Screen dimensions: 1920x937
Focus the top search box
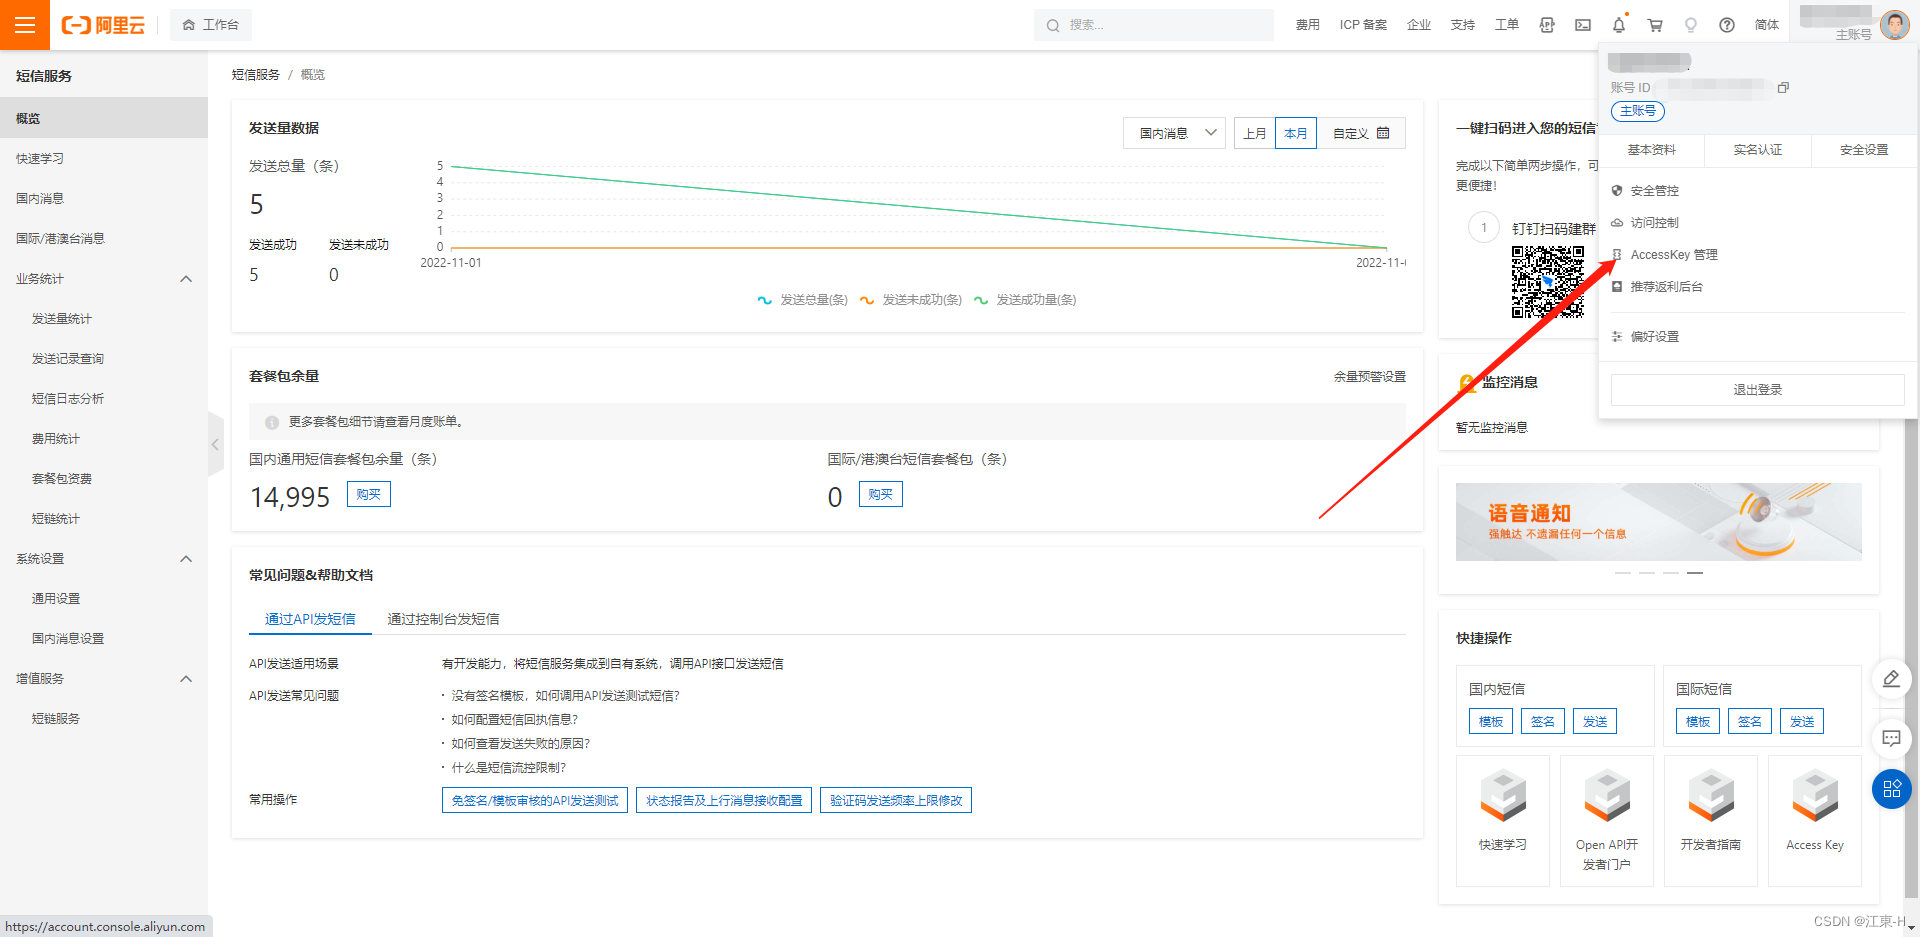(1154, 25)
